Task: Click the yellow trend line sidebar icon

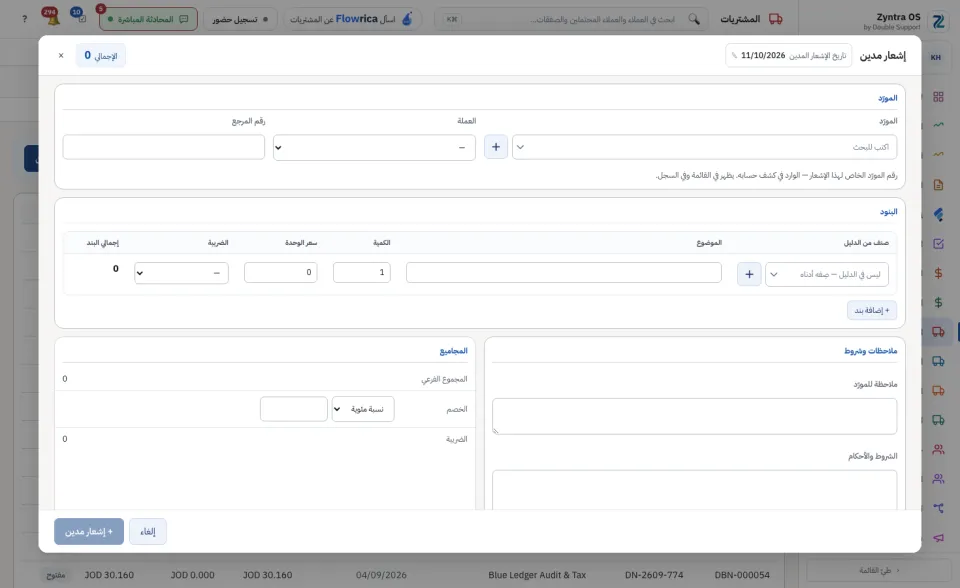Action: click(938, 154)
